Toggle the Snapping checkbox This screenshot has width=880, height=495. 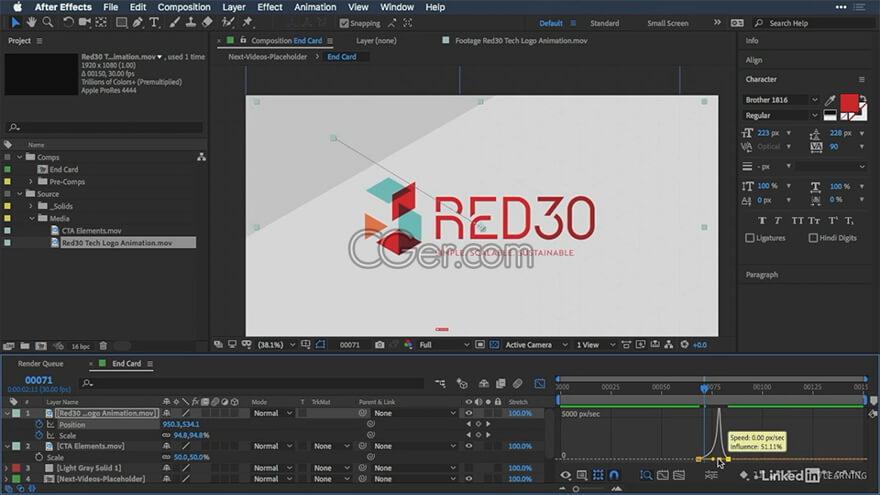[x=344, y=23]
